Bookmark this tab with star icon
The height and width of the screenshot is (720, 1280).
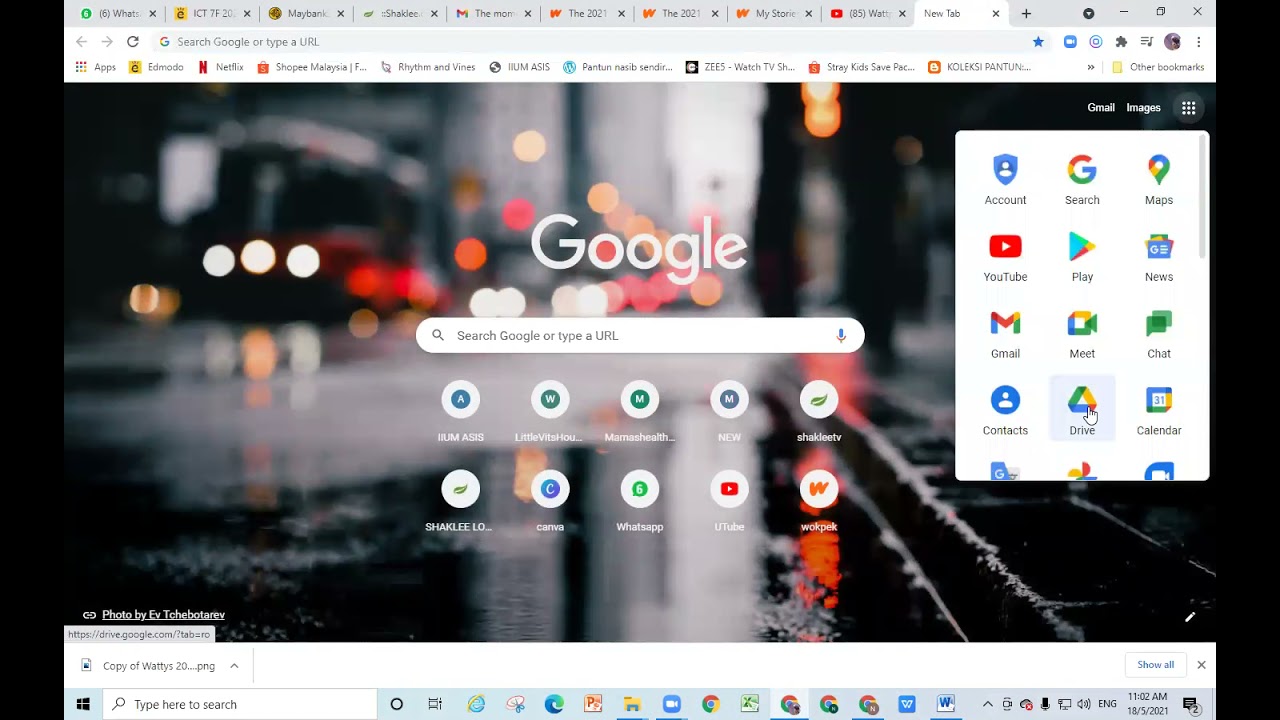coord(1038,42)
